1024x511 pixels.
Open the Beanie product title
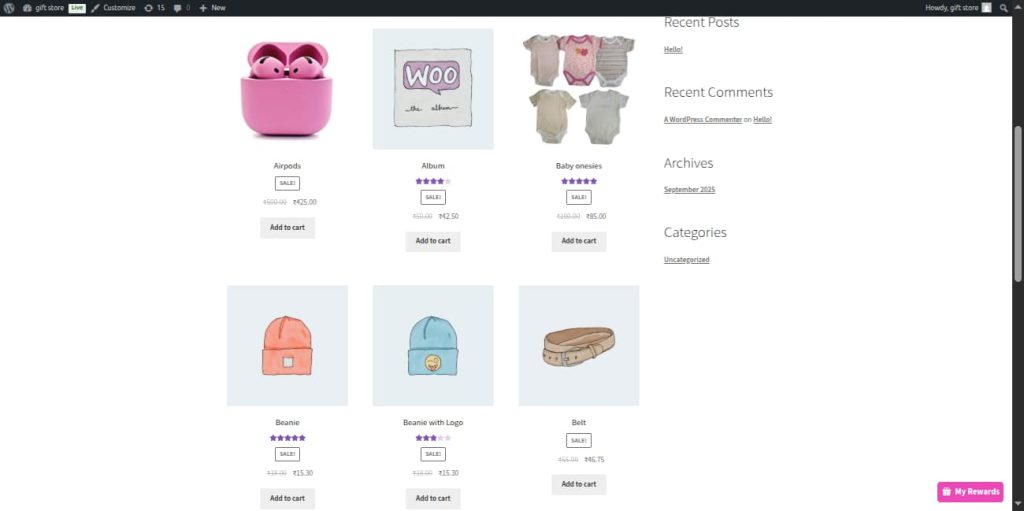287,422
